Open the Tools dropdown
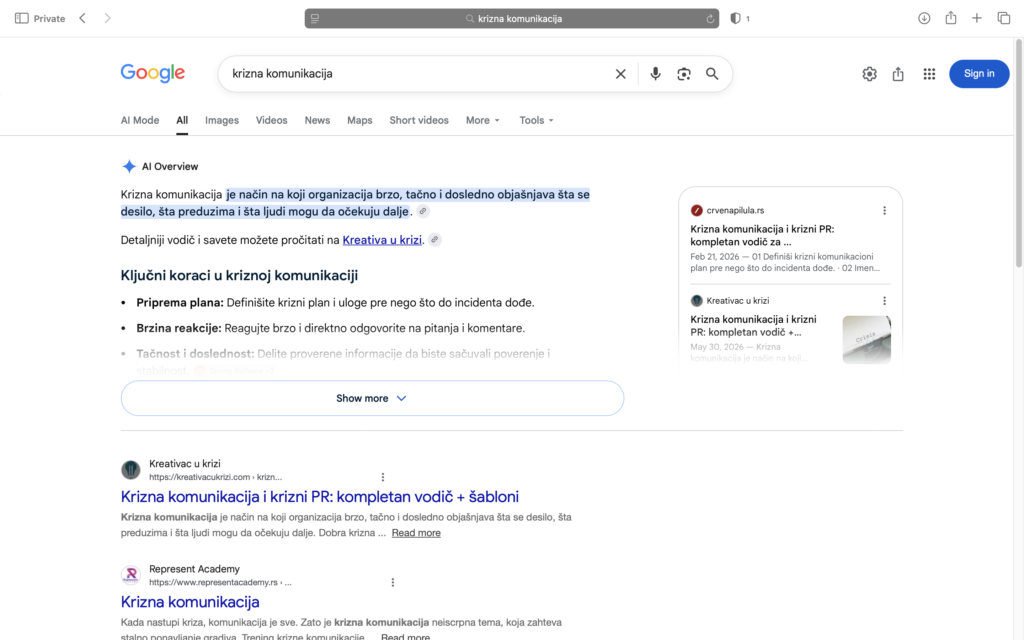Screen dimensions: 1024x640 point(536,120)
